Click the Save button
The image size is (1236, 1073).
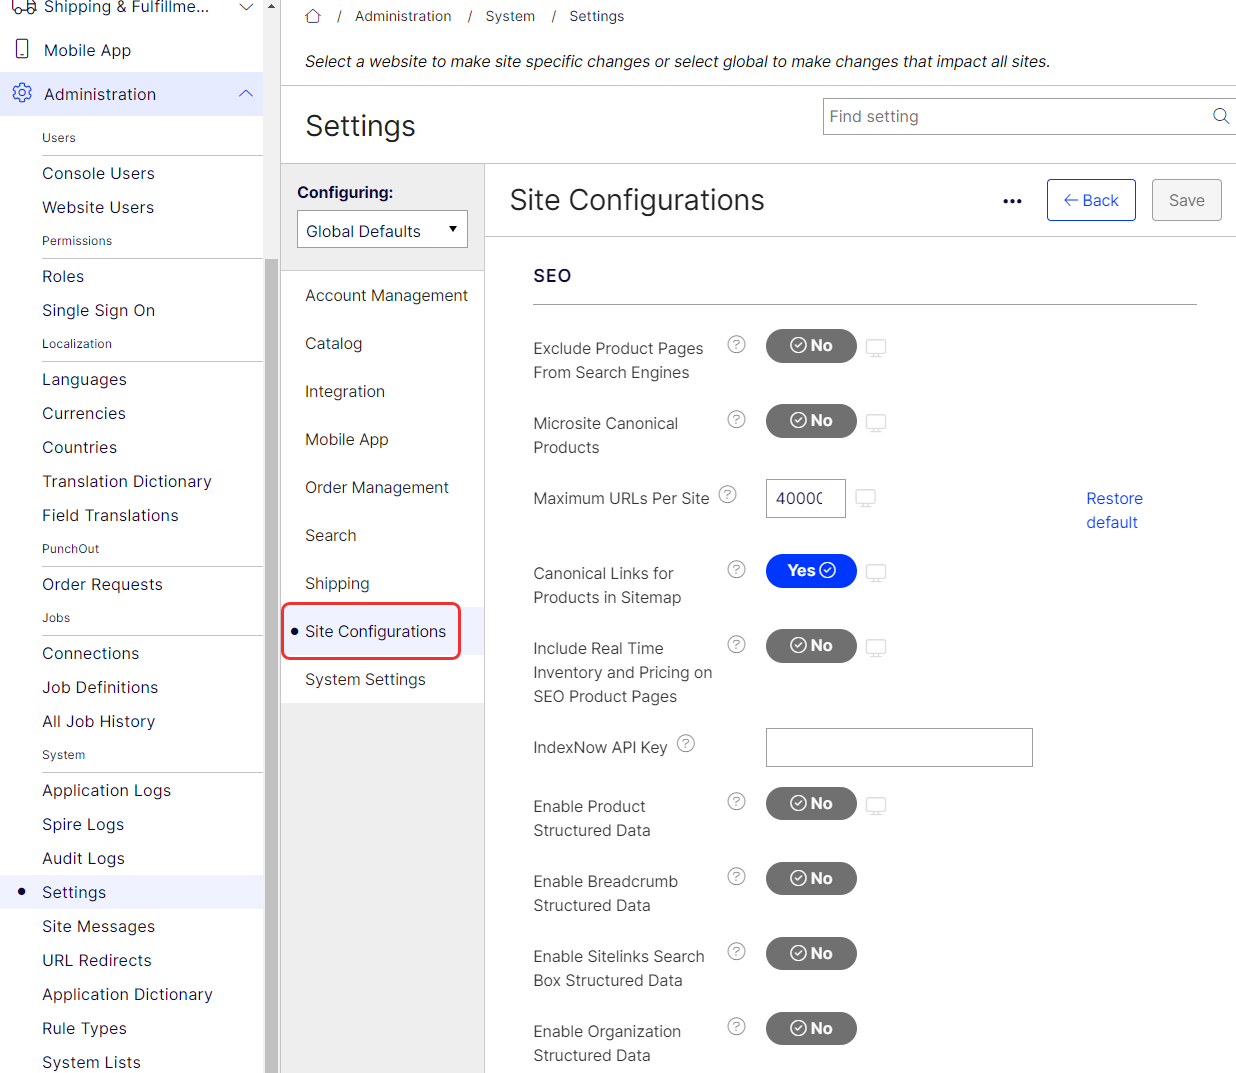click(x=1187, y=200)
